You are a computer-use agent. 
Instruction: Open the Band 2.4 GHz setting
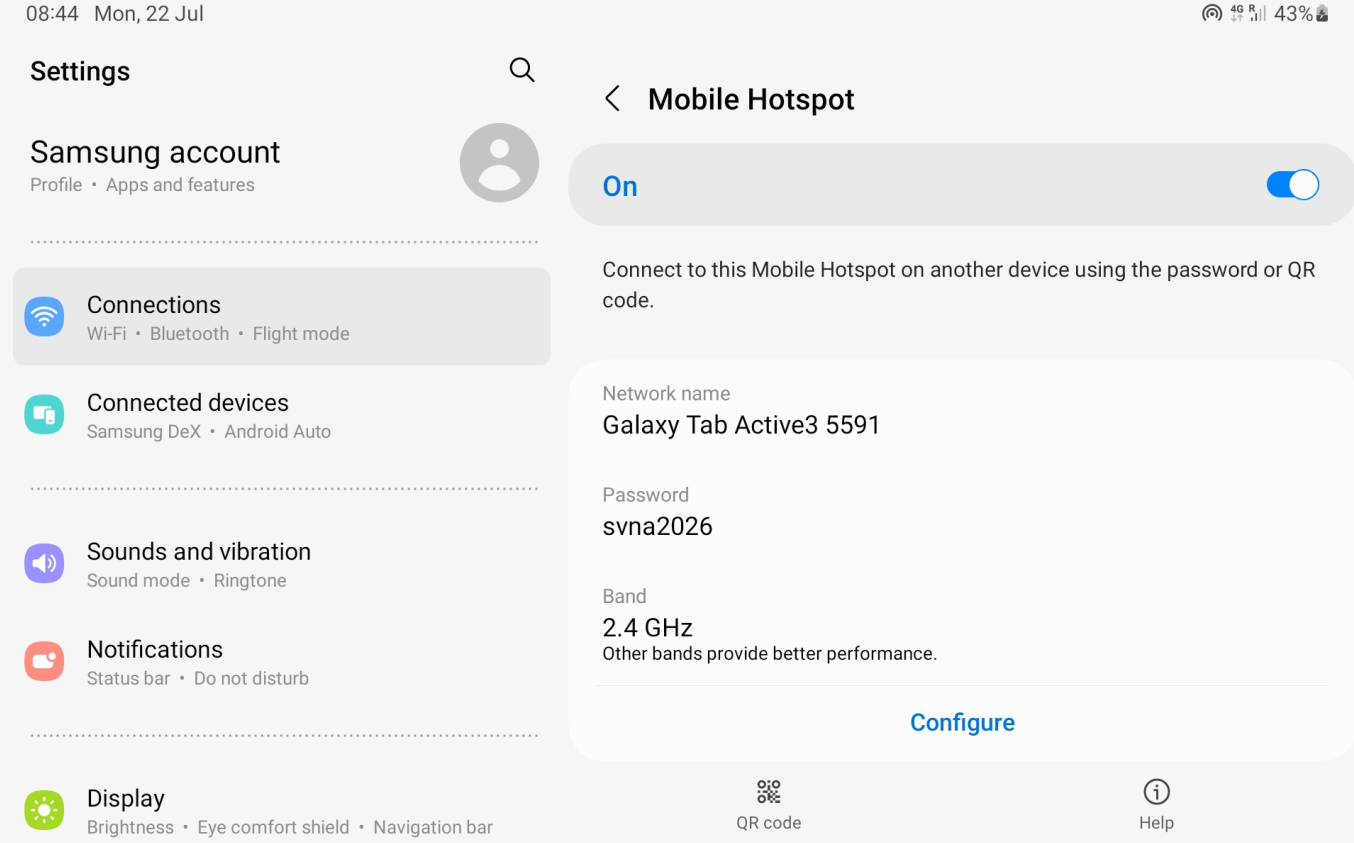961,626
